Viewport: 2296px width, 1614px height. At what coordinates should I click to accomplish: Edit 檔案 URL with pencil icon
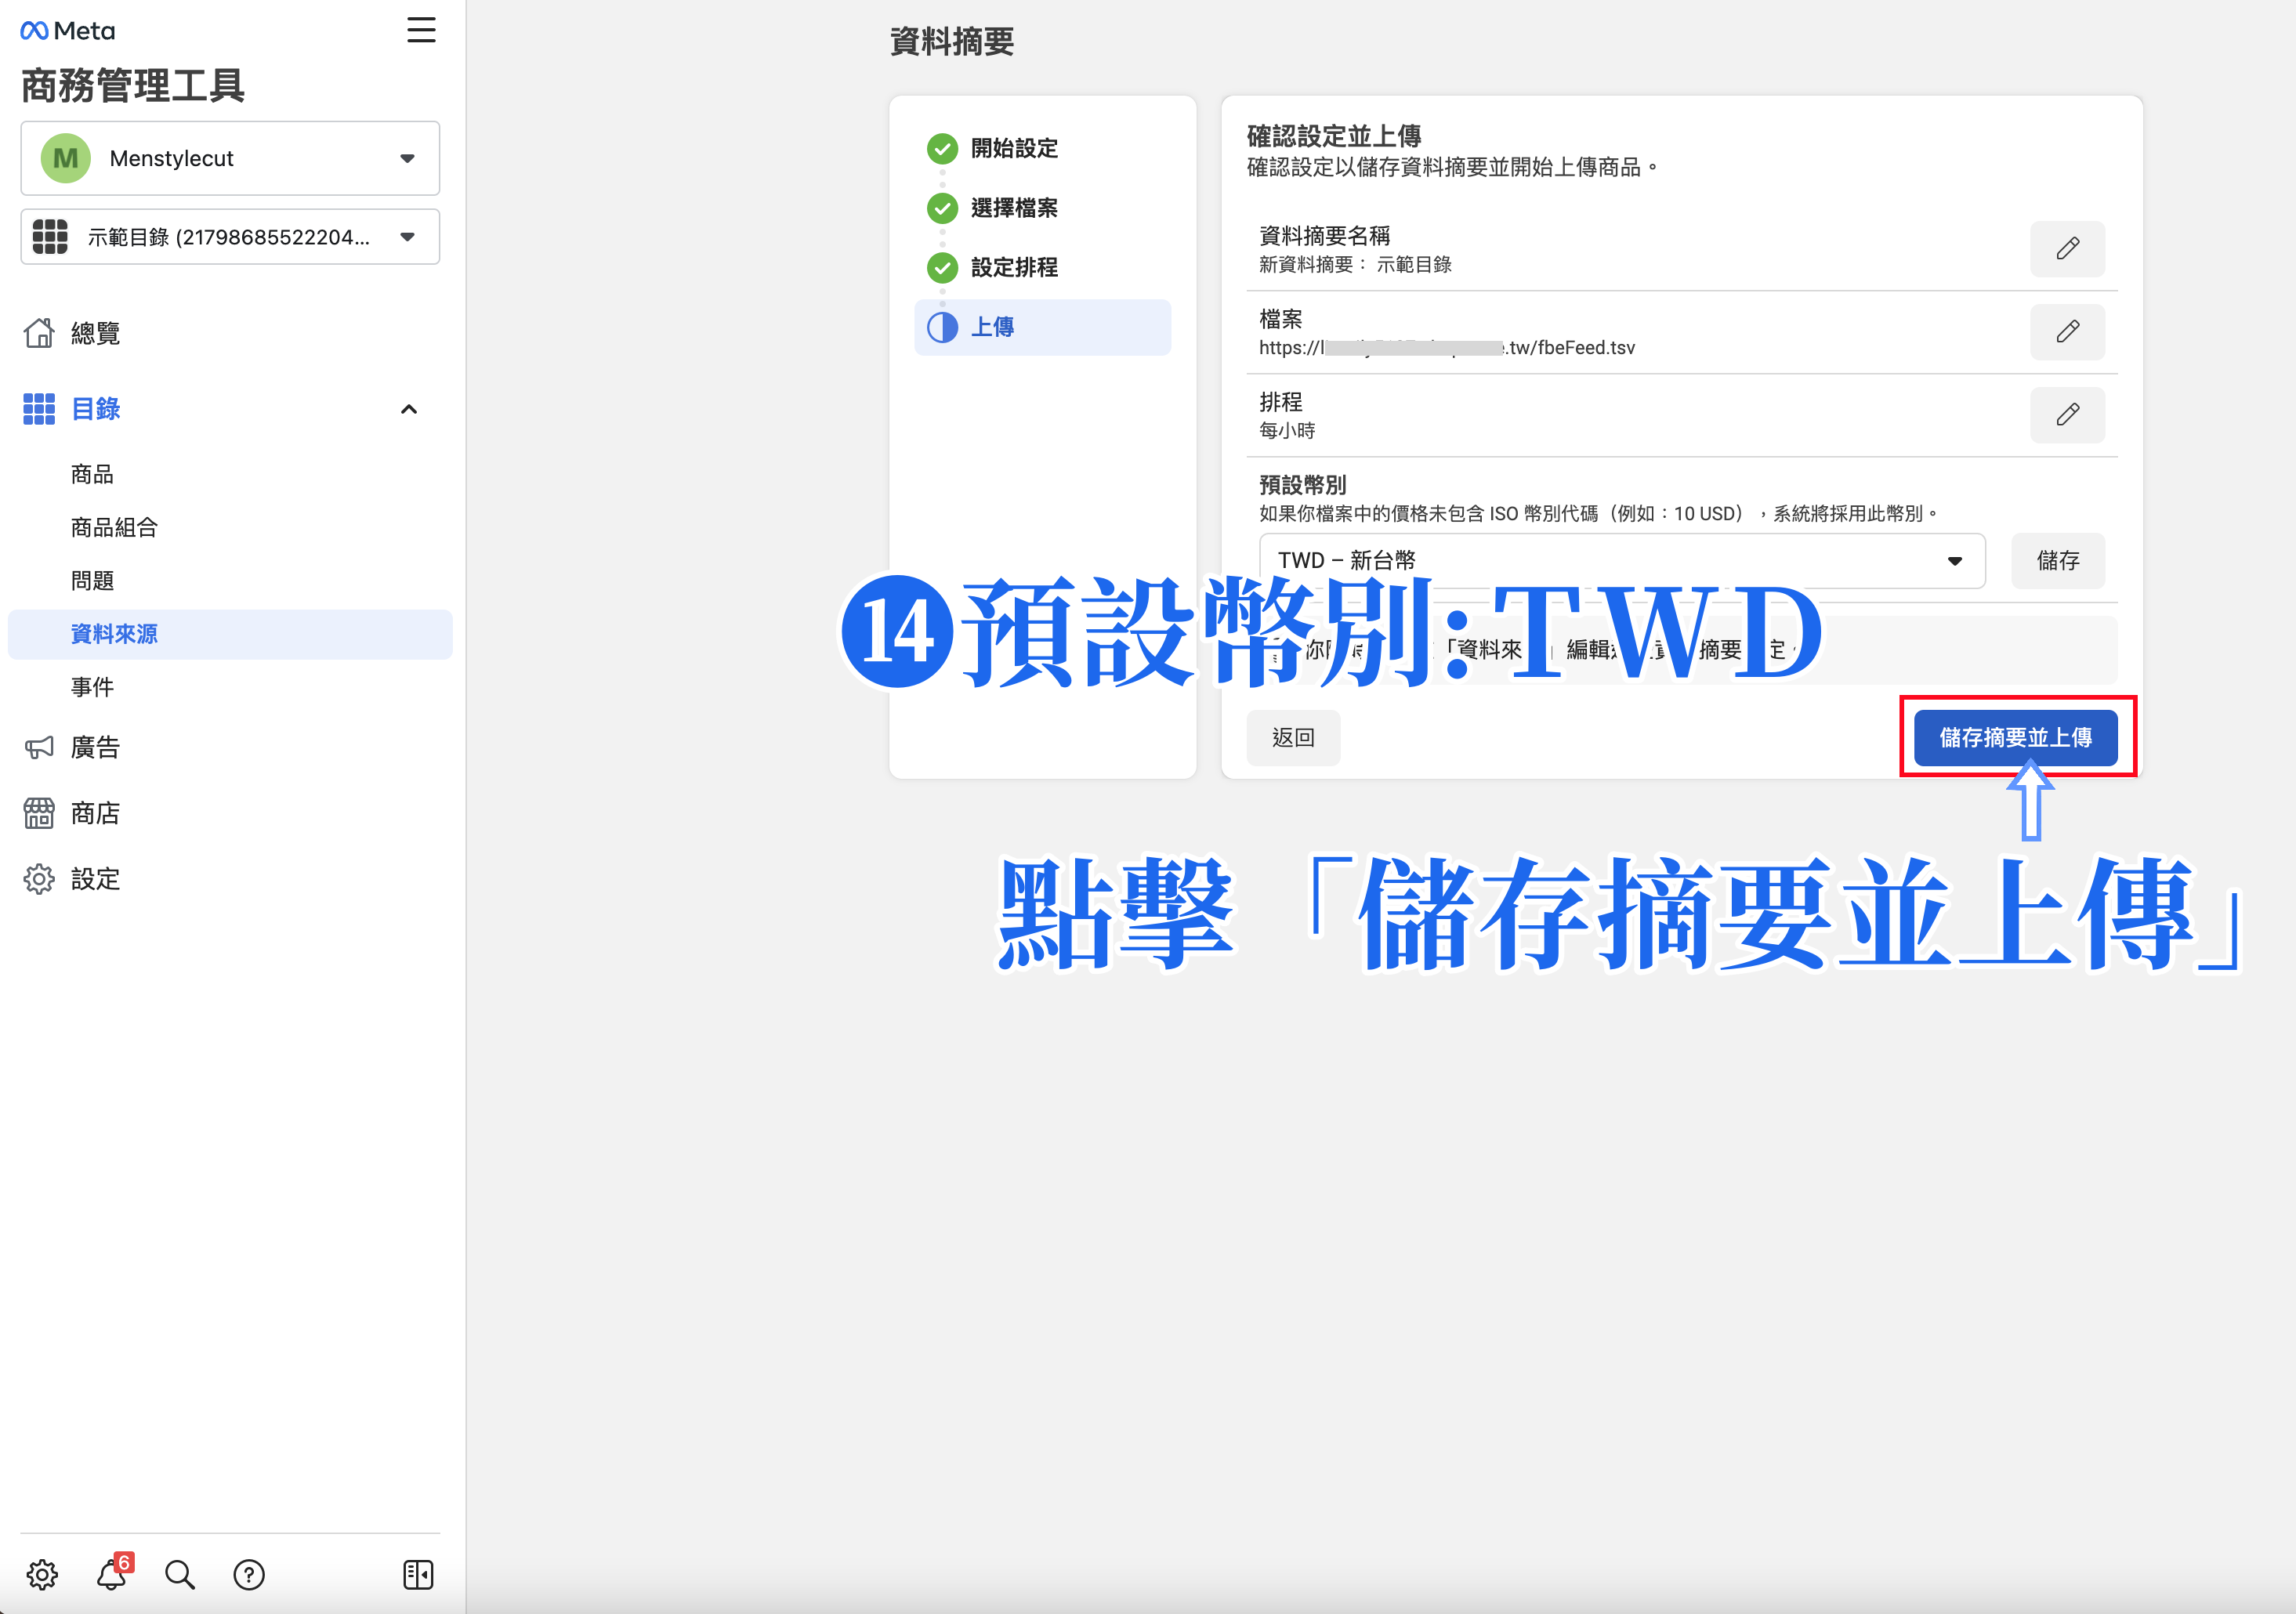point(2067,332)
